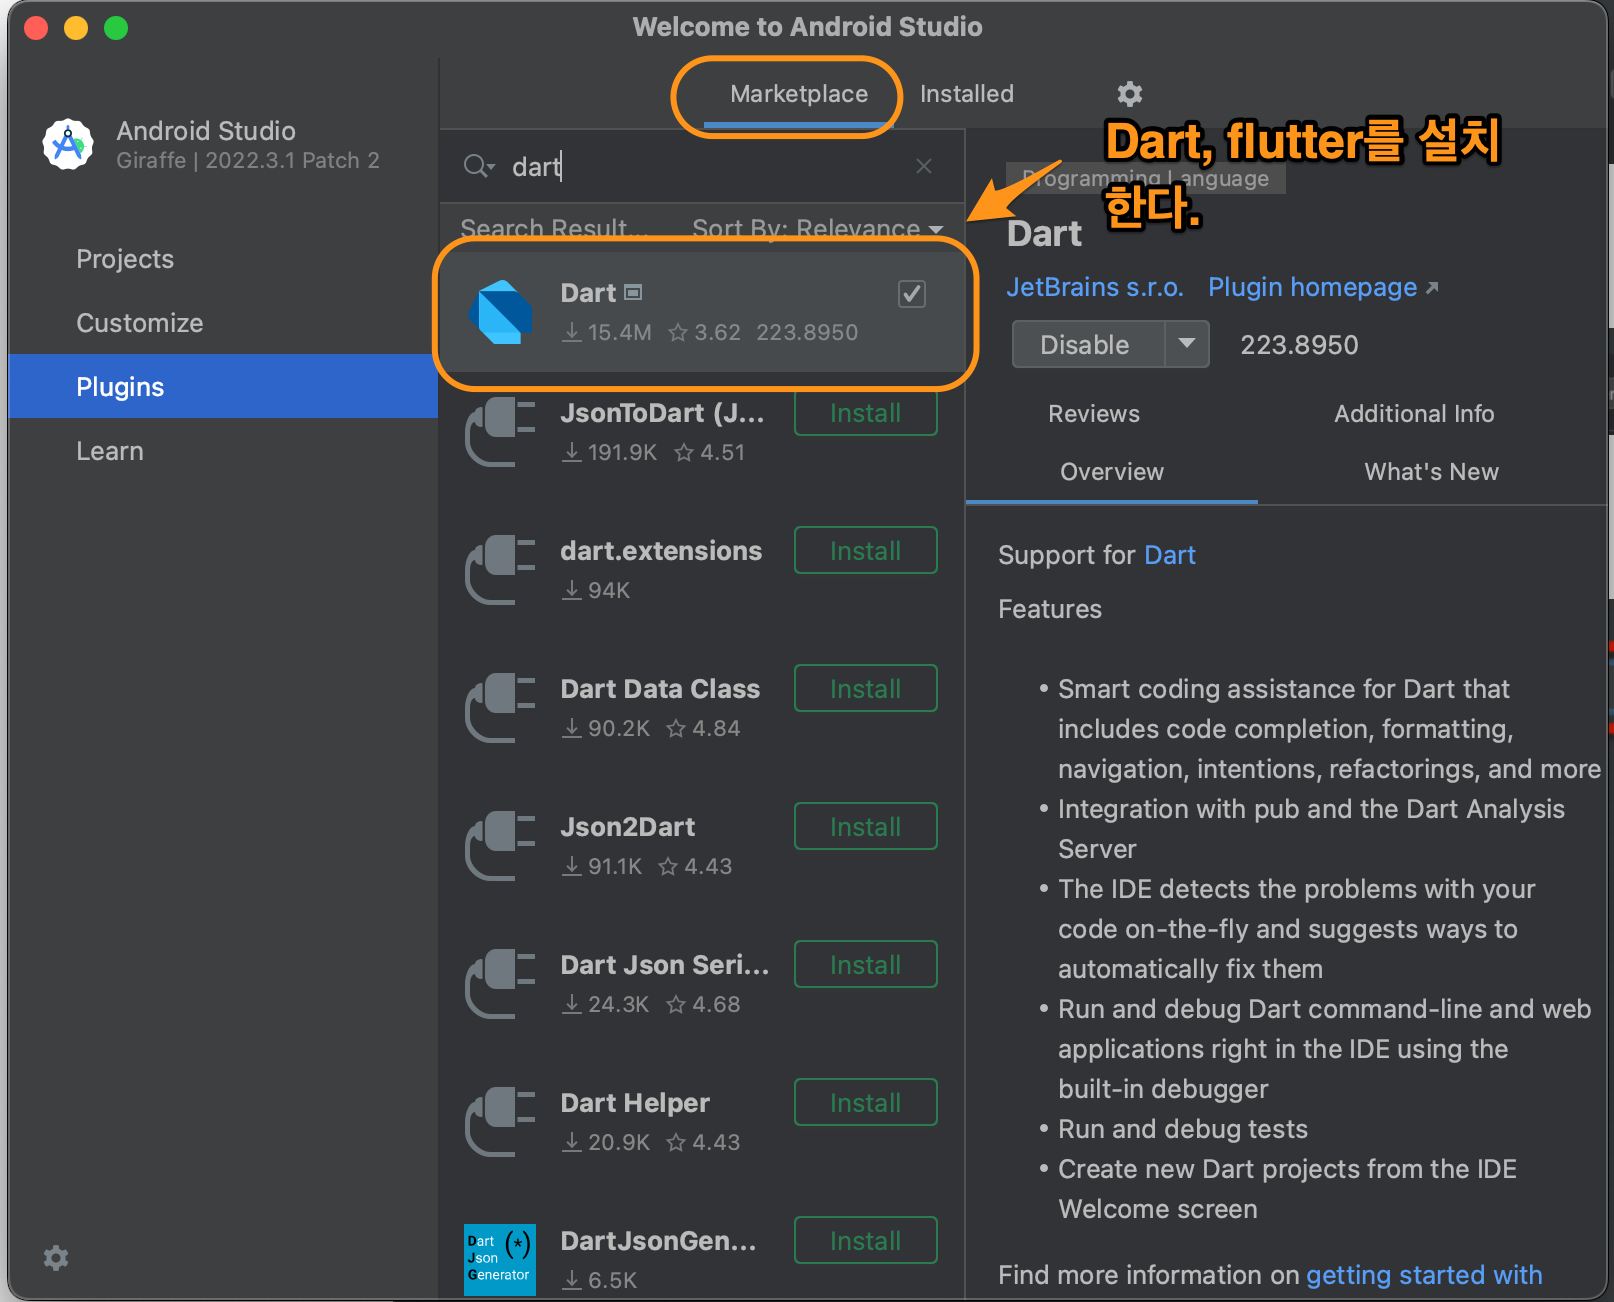Image resolution: width=1614 pixels, height=1302 pixels.
Task: Uncheck the Dart plugin checkbox
Action: [x=911, y=293]
